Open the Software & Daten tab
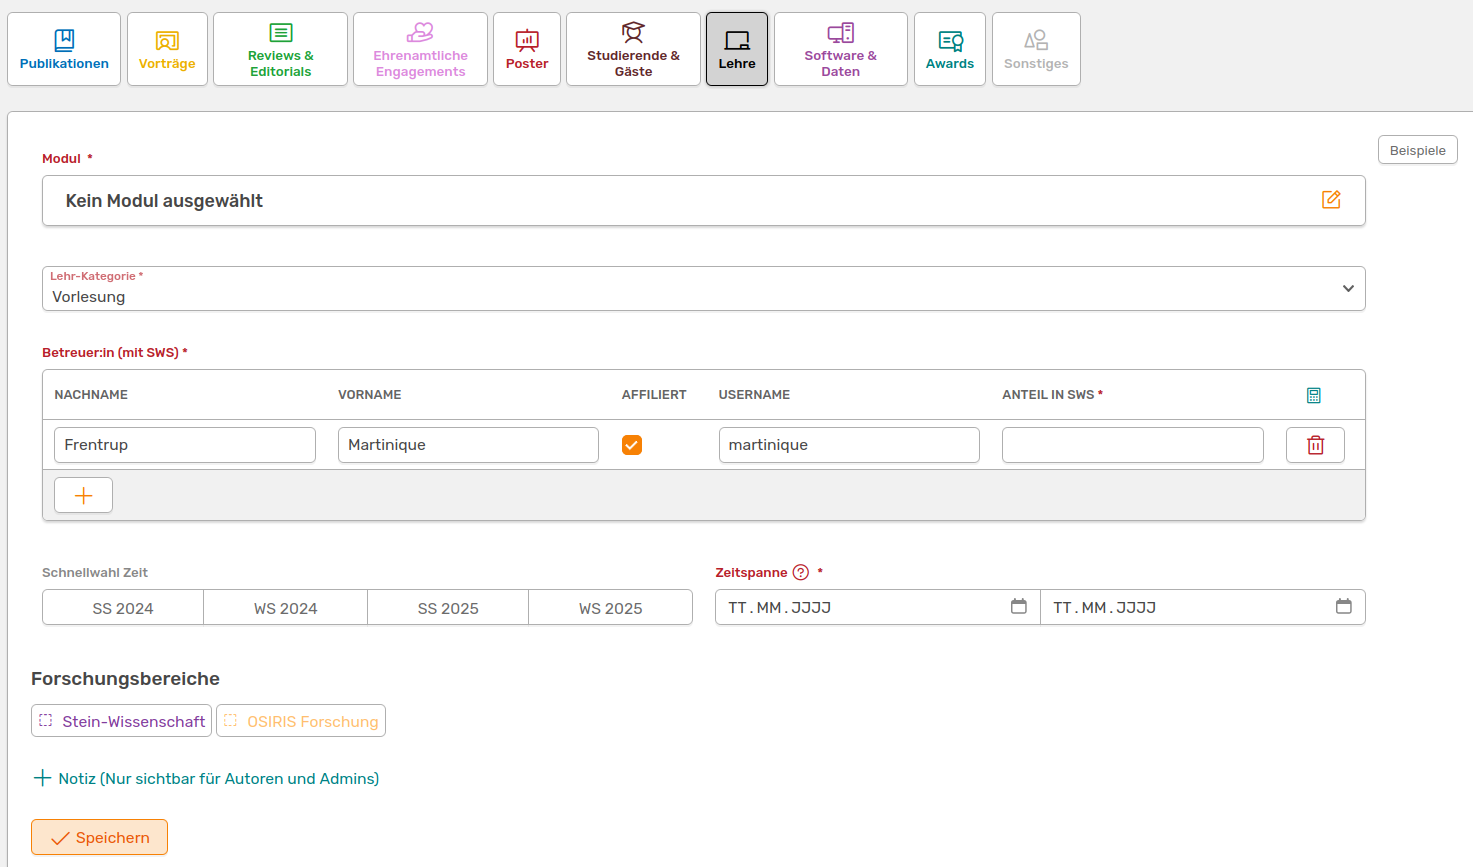 (x=840, y=49)
